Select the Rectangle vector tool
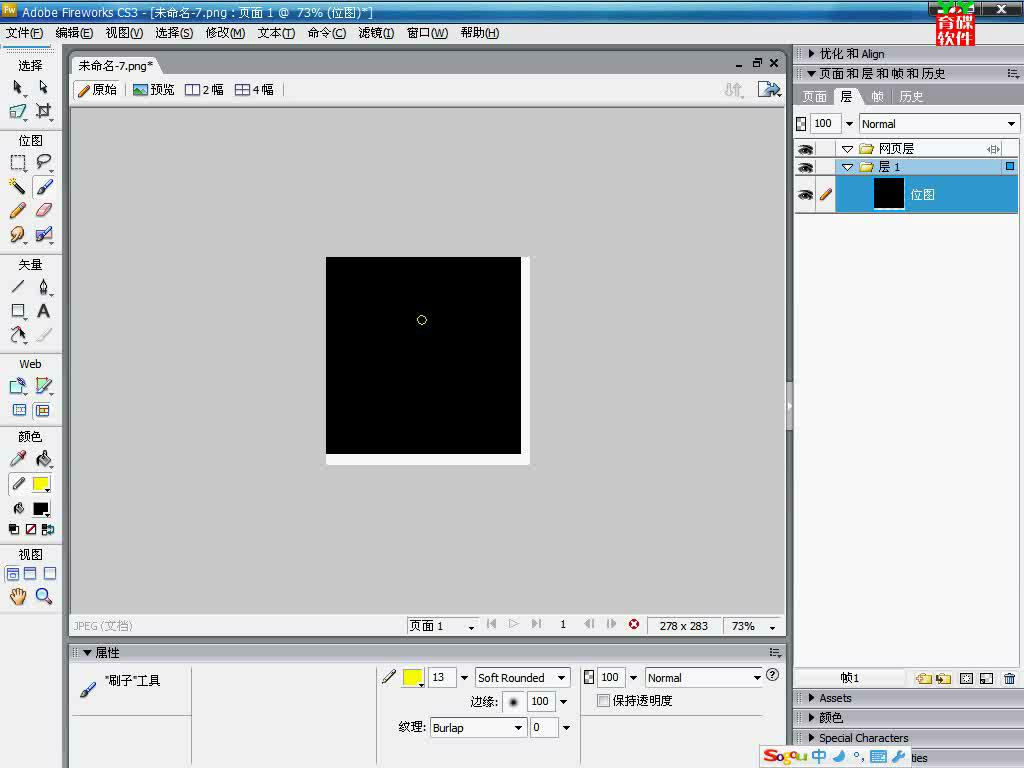The width and height of the screenshot is (1024, 768). coord(18,311)
